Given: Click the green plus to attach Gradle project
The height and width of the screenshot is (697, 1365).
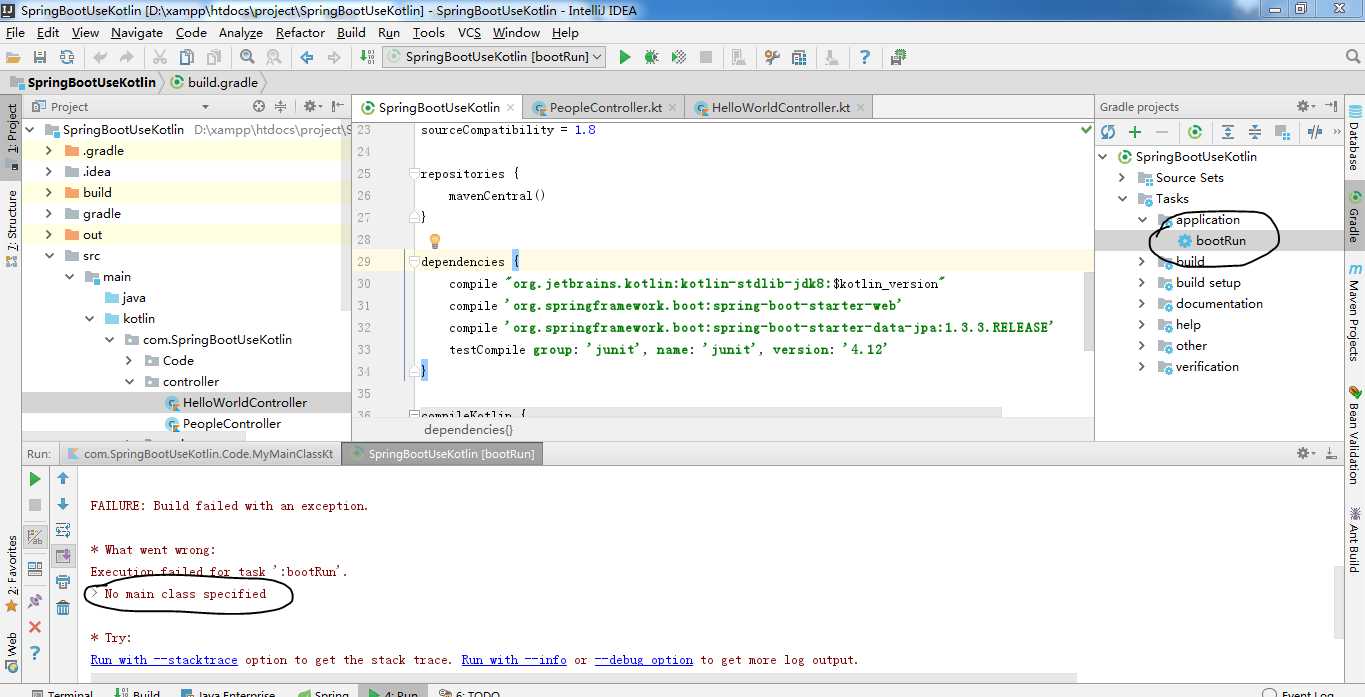Looking at the screenshot, I should click(x=1135, y=132).
